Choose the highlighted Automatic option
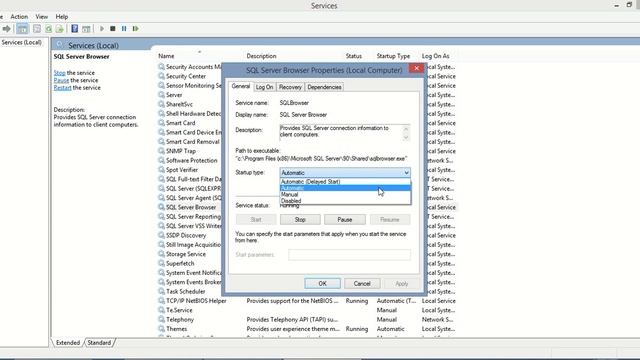Image resolution: width=640 pixels, height=360 pixels. tap(345, 188)
